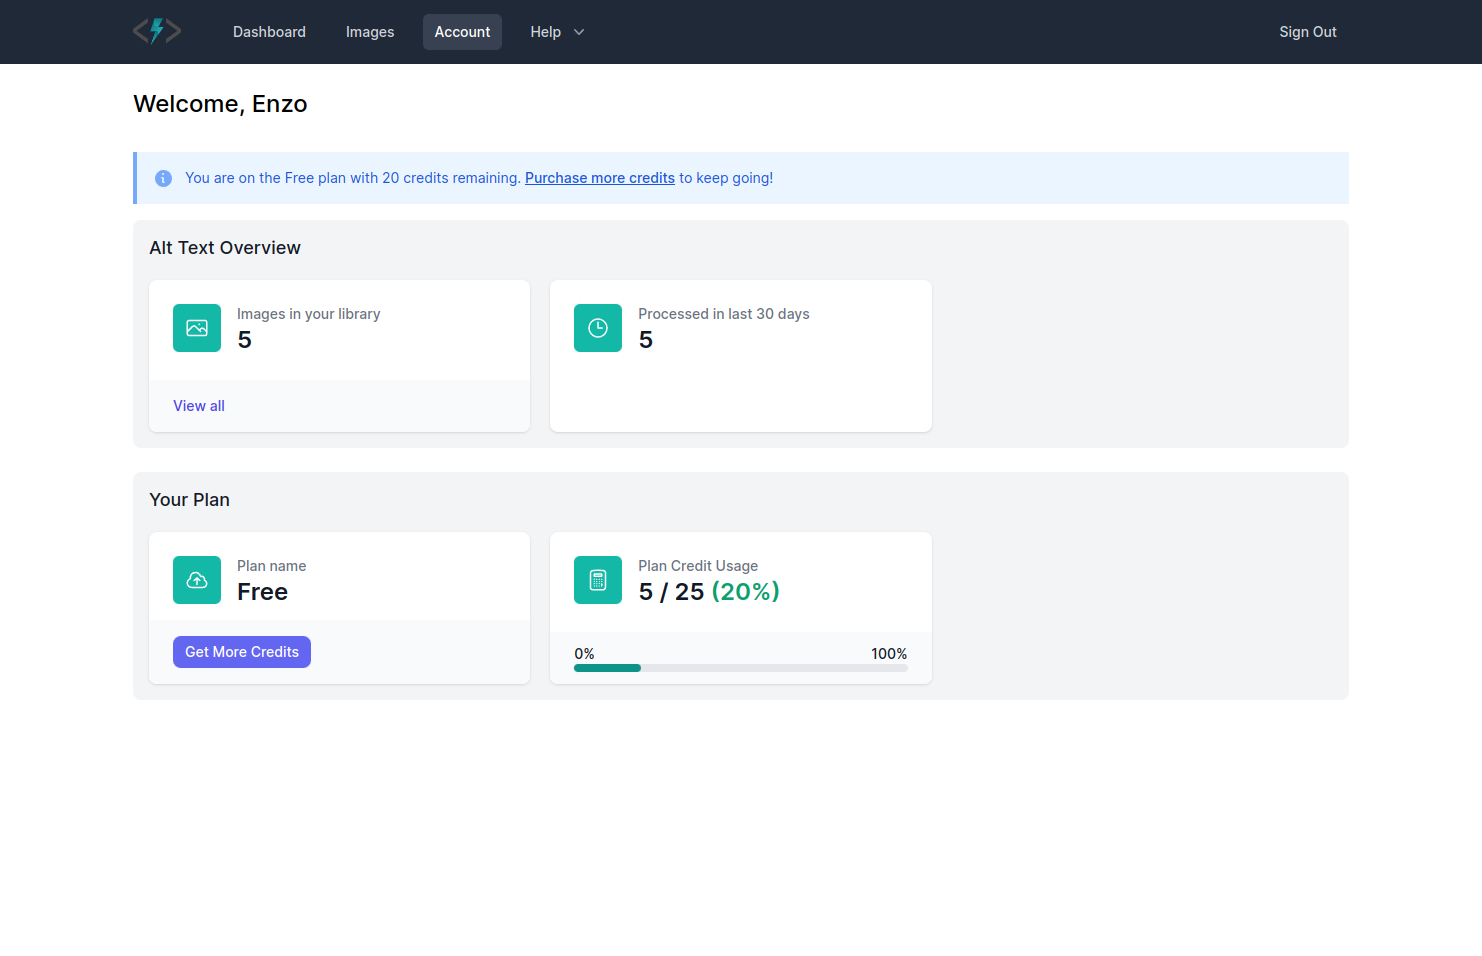Click the 'Plan Credit Usage' label
1482x956 pixels.
click(x=698, y=566)
